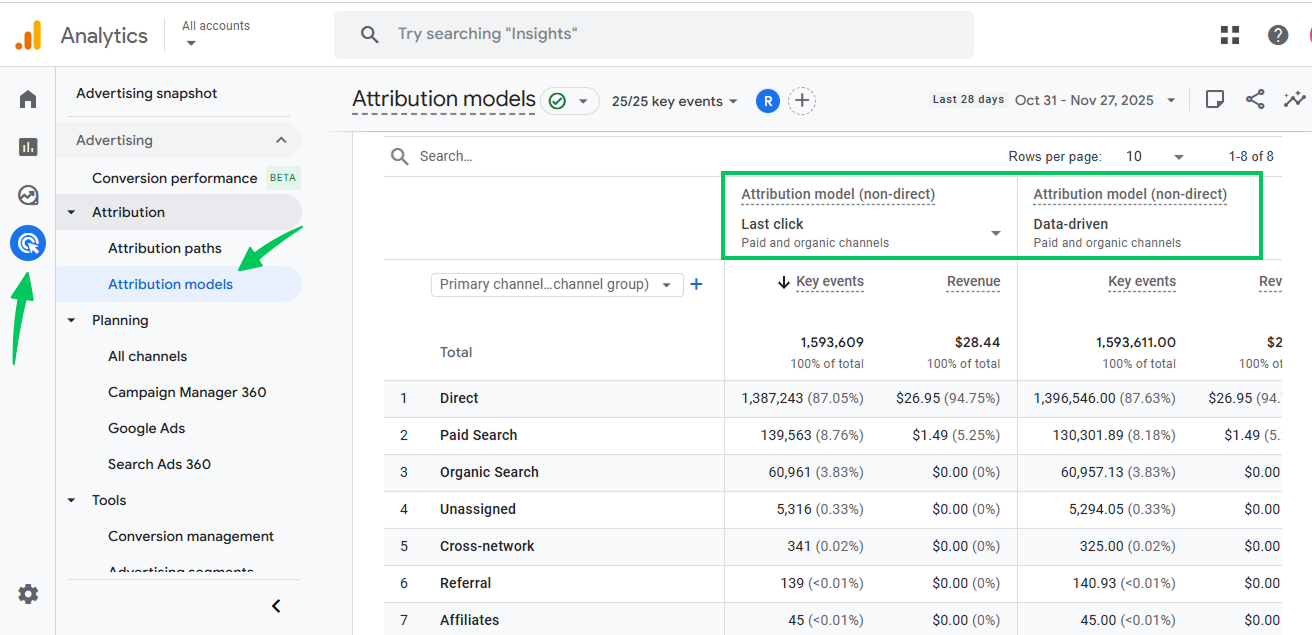This screenshot has width=1312, height=635.
Task: Sort by Revenue column header
Action: pos(973,282)
